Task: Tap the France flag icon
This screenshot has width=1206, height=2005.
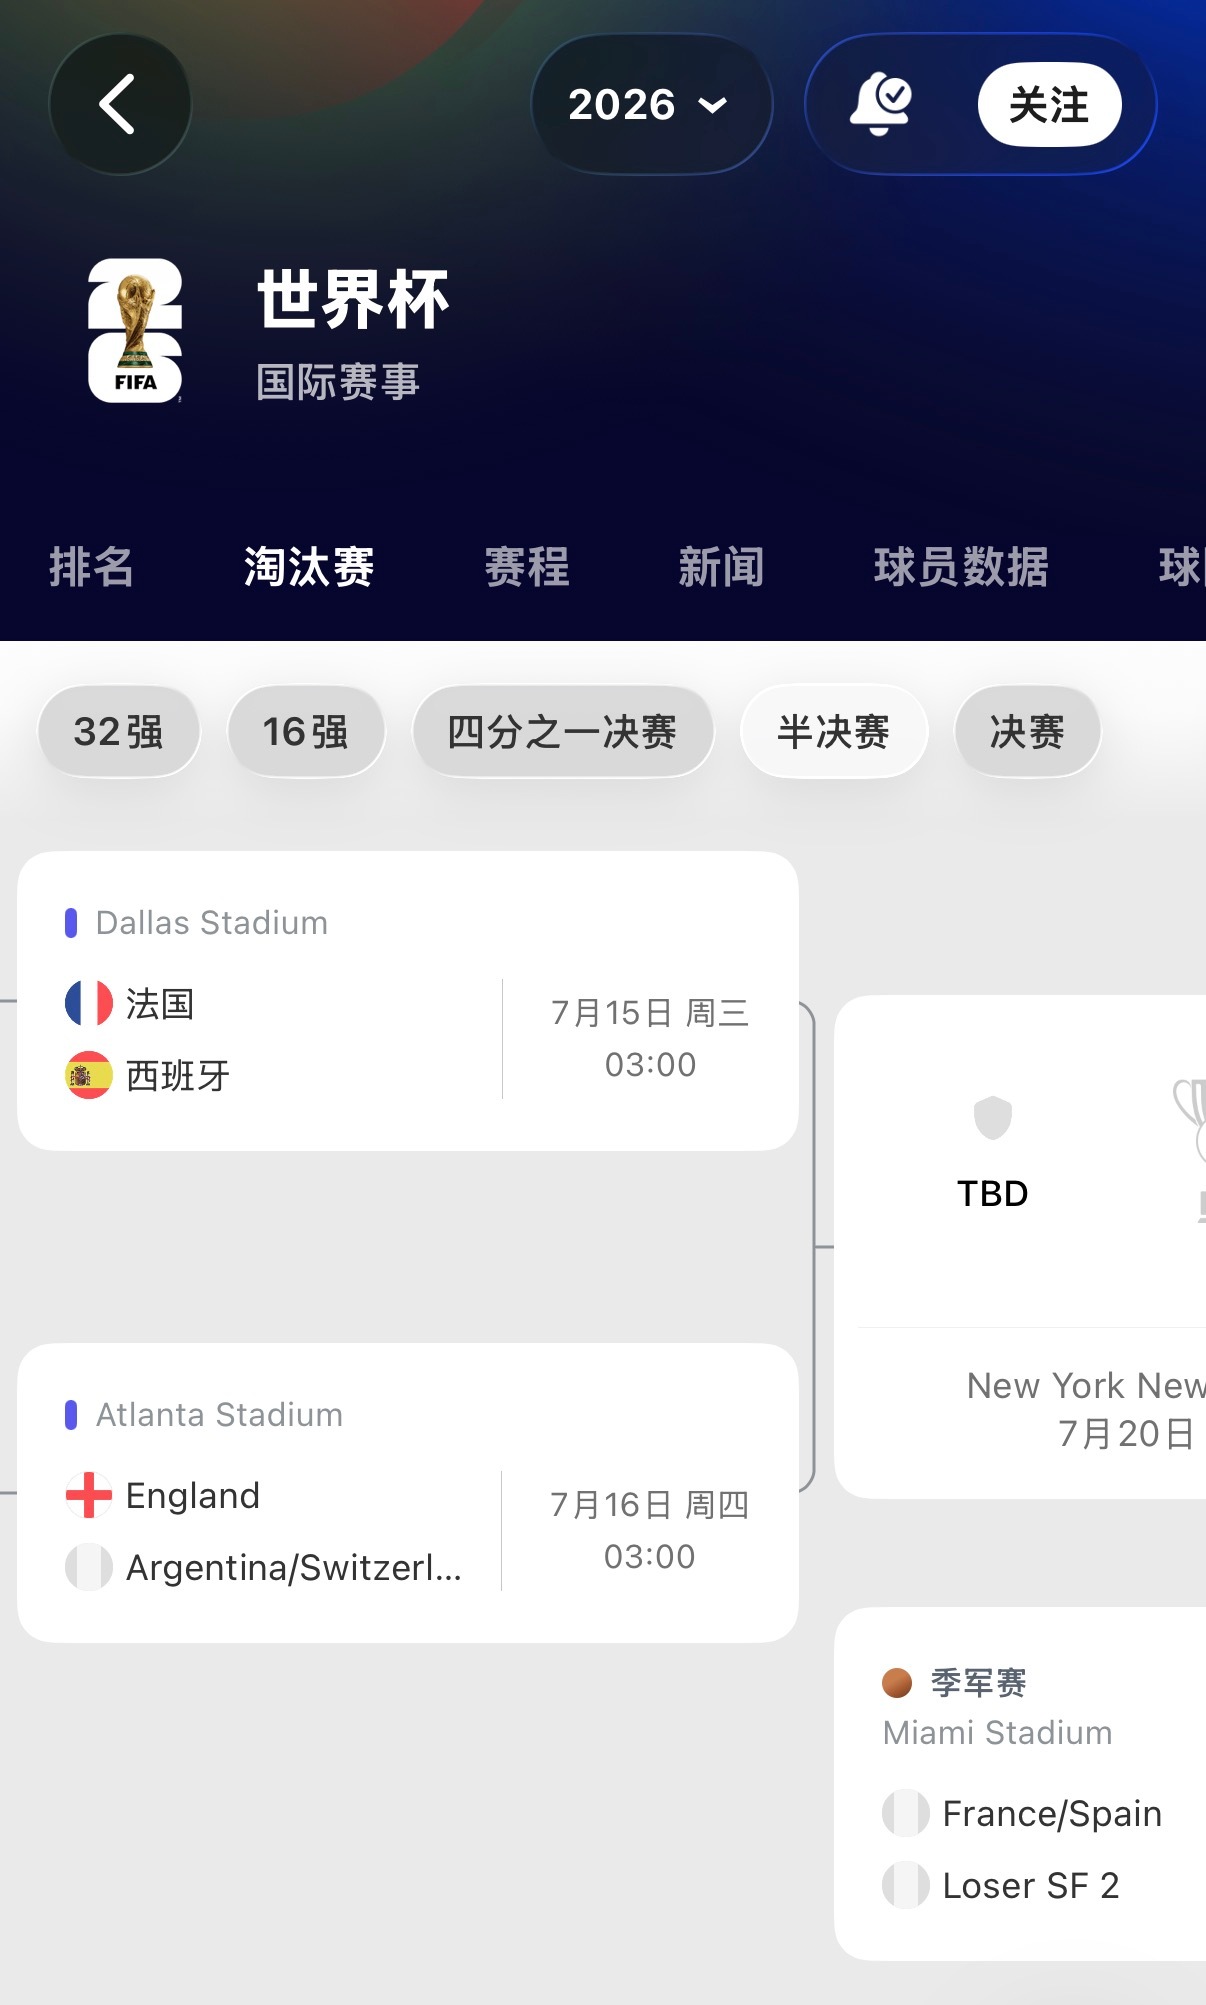Action: click(89, 1003)
